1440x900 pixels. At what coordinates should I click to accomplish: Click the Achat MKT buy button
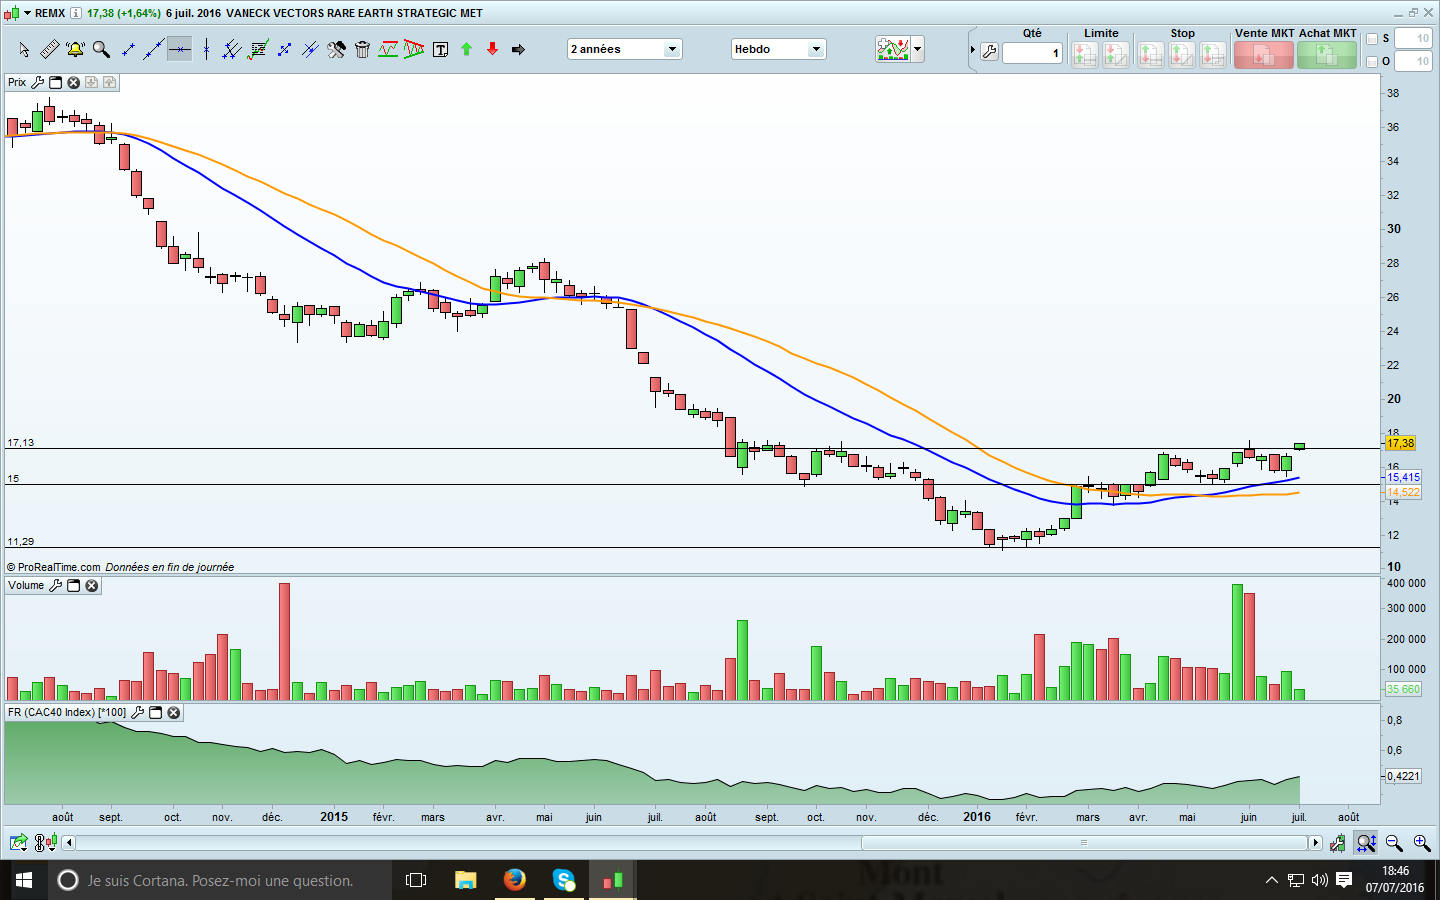coord(1327,55)
